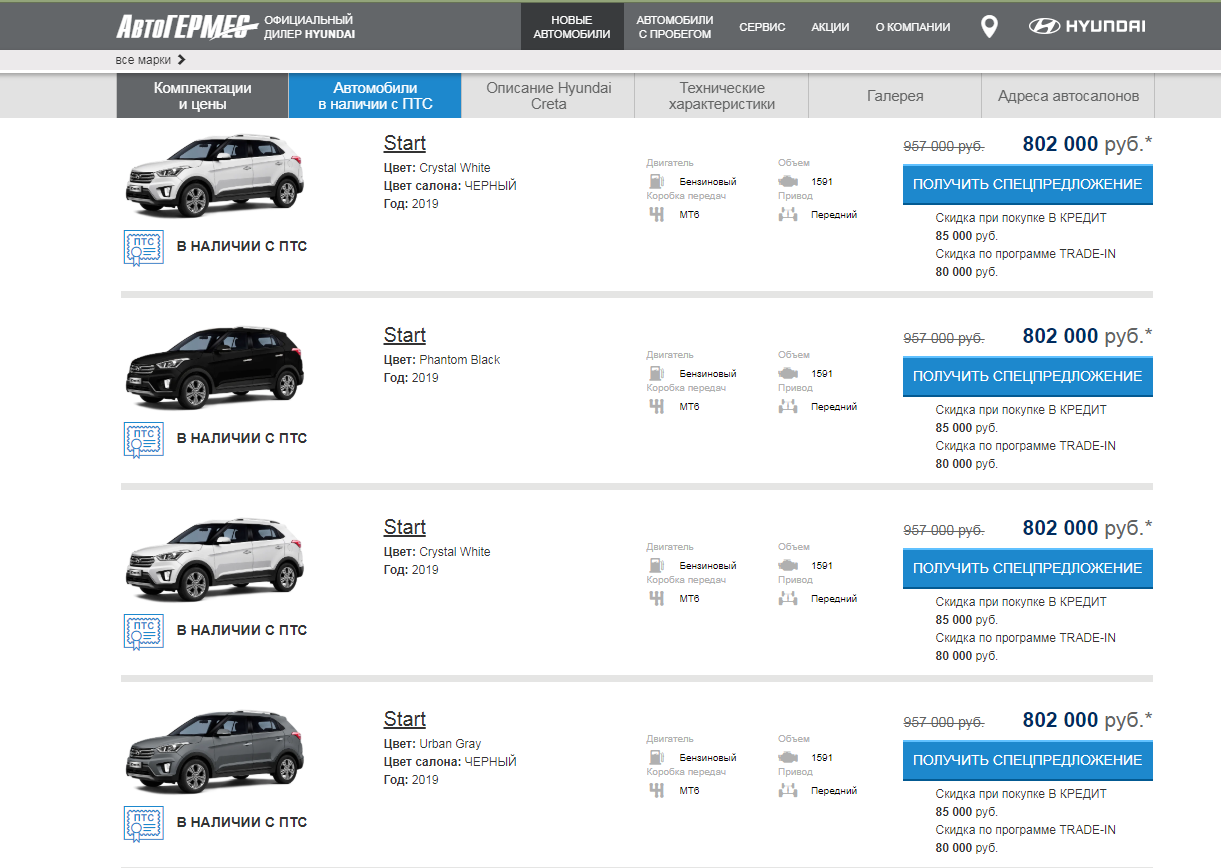
Task: Expand the 'все марки' chevron
Action: coord(181,60)
